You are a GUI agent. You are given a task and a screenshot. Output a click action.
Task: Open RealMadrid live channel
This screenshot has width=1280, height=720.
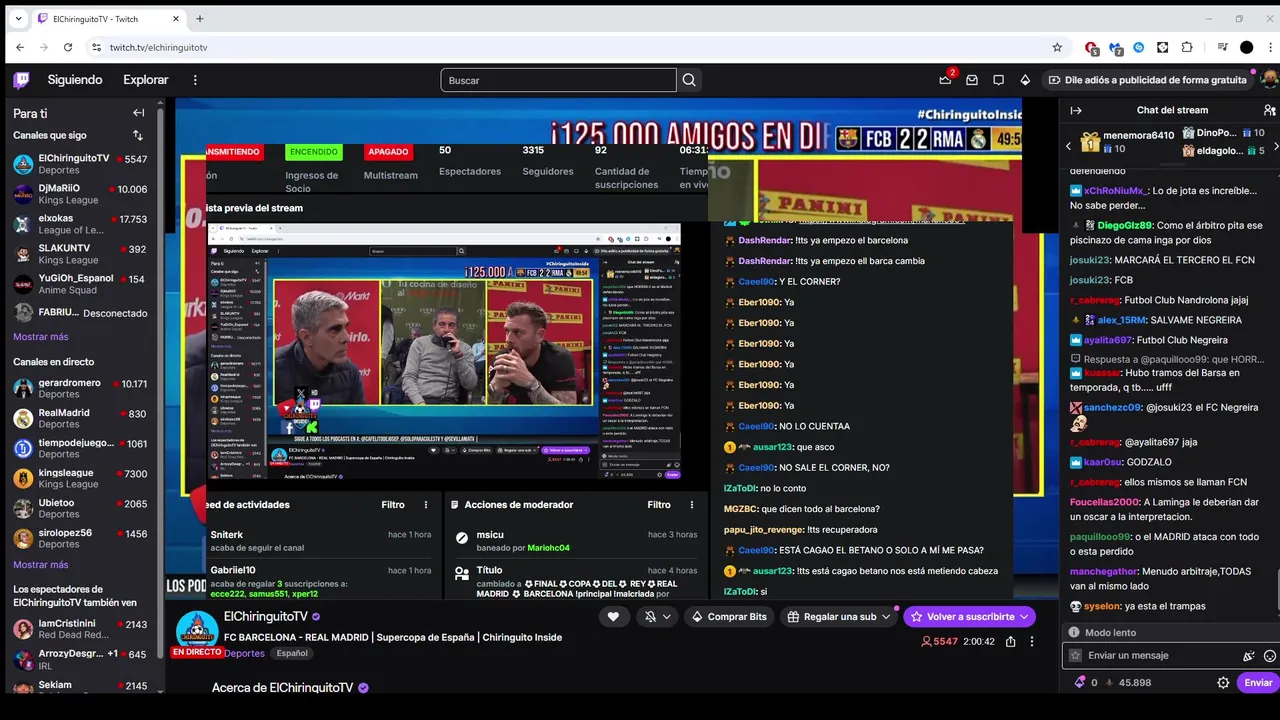[x=80, y=418]
